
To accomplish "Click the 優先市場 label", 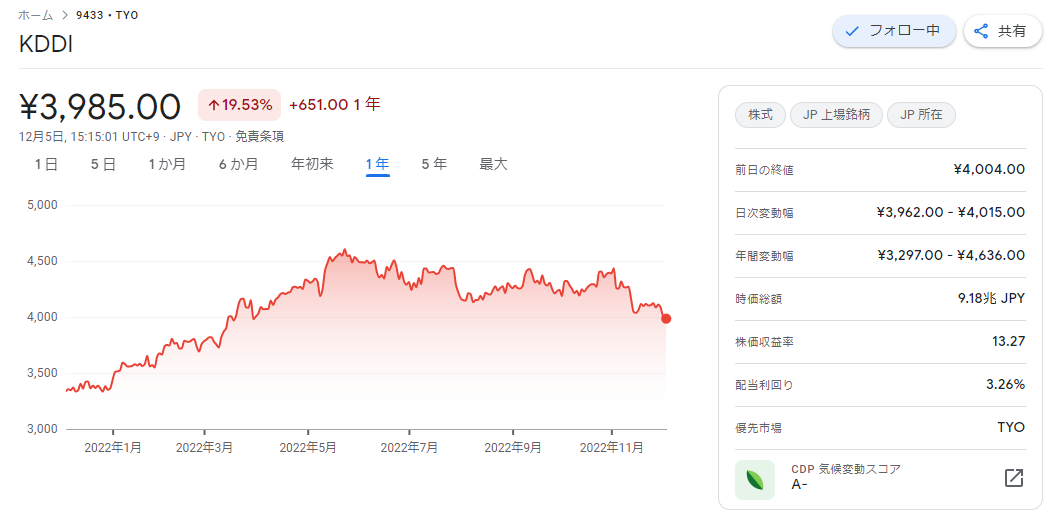I will click(759, 428).
